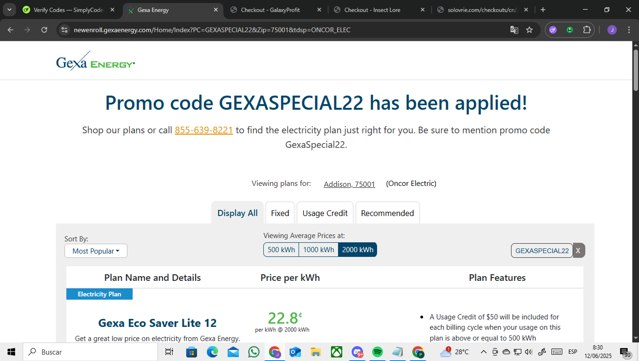Click the GEXASPECIAL22 promo code field
Screen dimensions: 639x361
(542, 251)
